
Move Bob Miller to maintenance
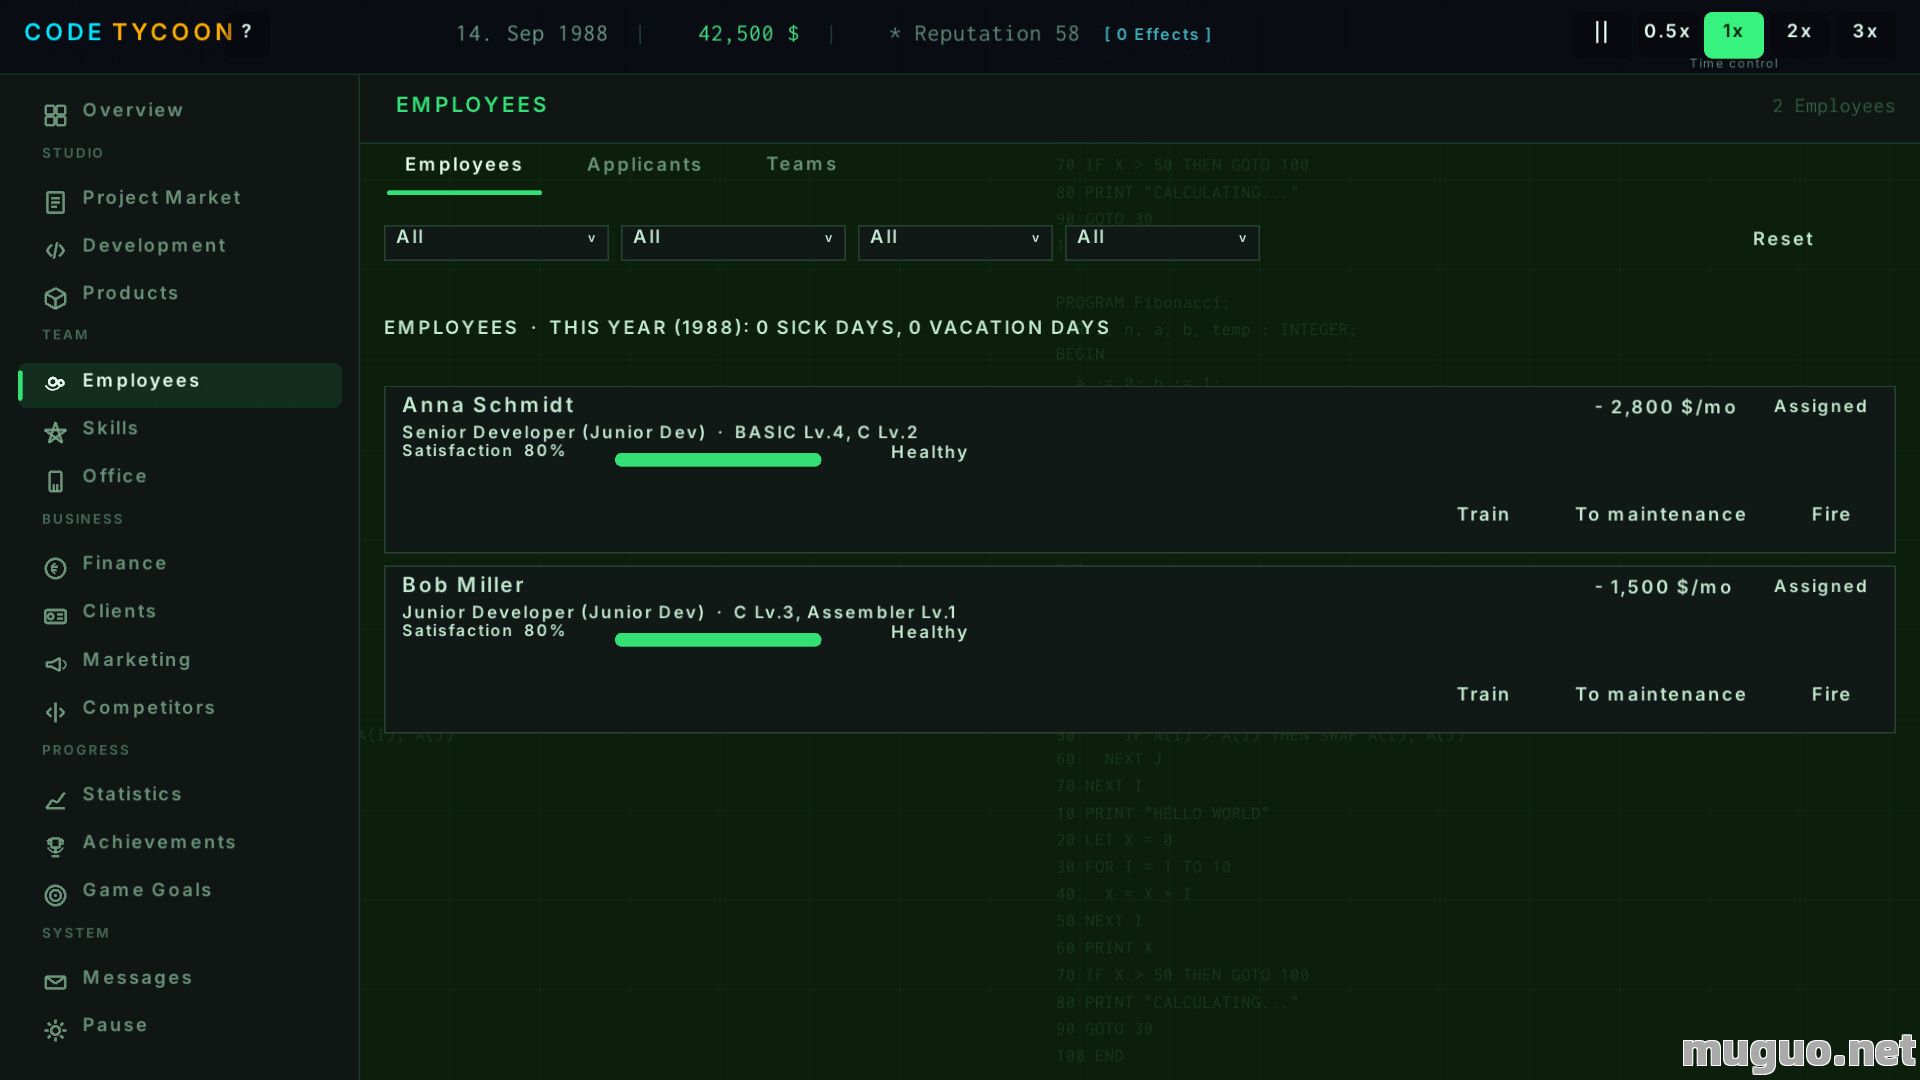coord(1661,694)
